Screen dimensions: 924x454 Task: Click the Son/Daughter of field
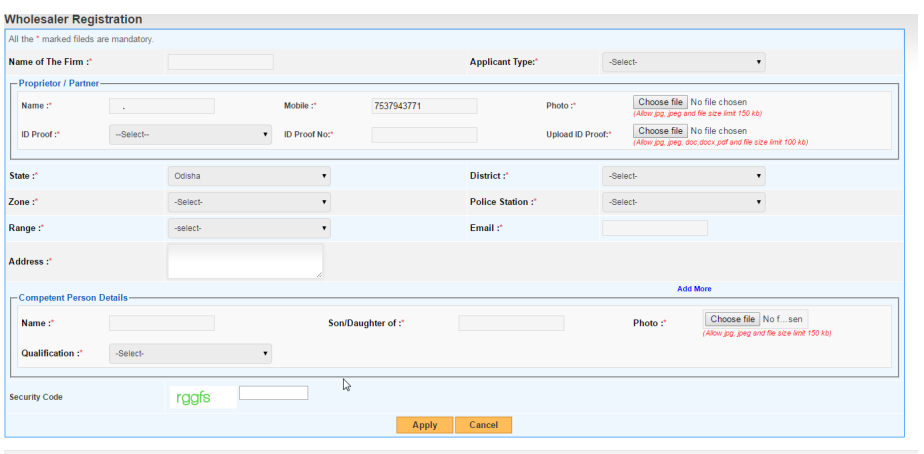pyautogui.click(x=511, y=323)
